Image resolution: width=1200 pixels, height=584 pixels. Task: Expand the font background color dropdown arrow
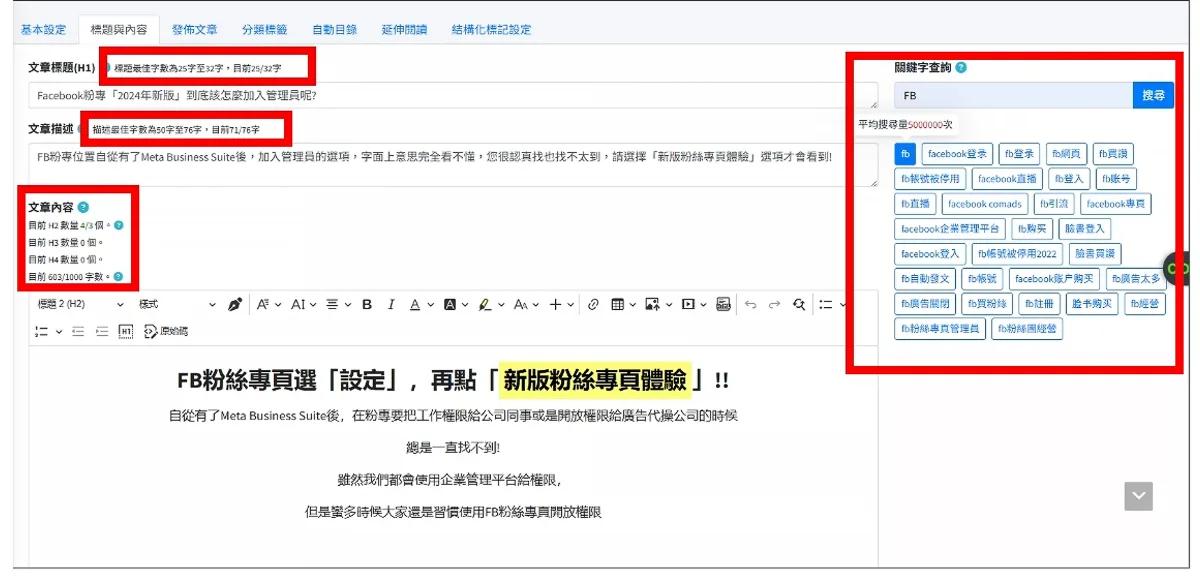pos(466,305)
